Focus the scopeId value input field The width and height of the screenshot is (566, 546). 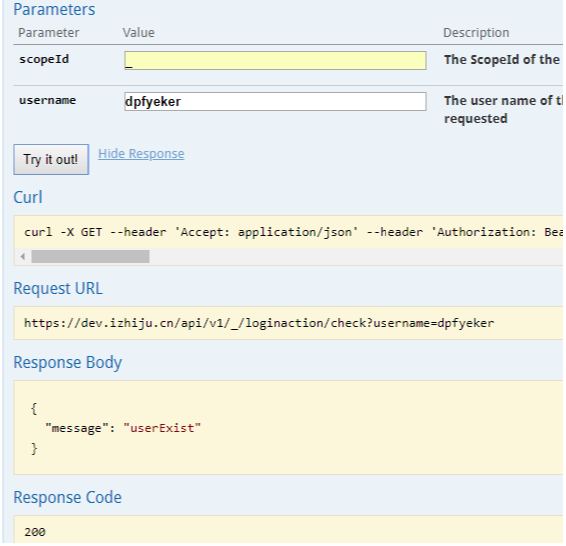(275, 60)
